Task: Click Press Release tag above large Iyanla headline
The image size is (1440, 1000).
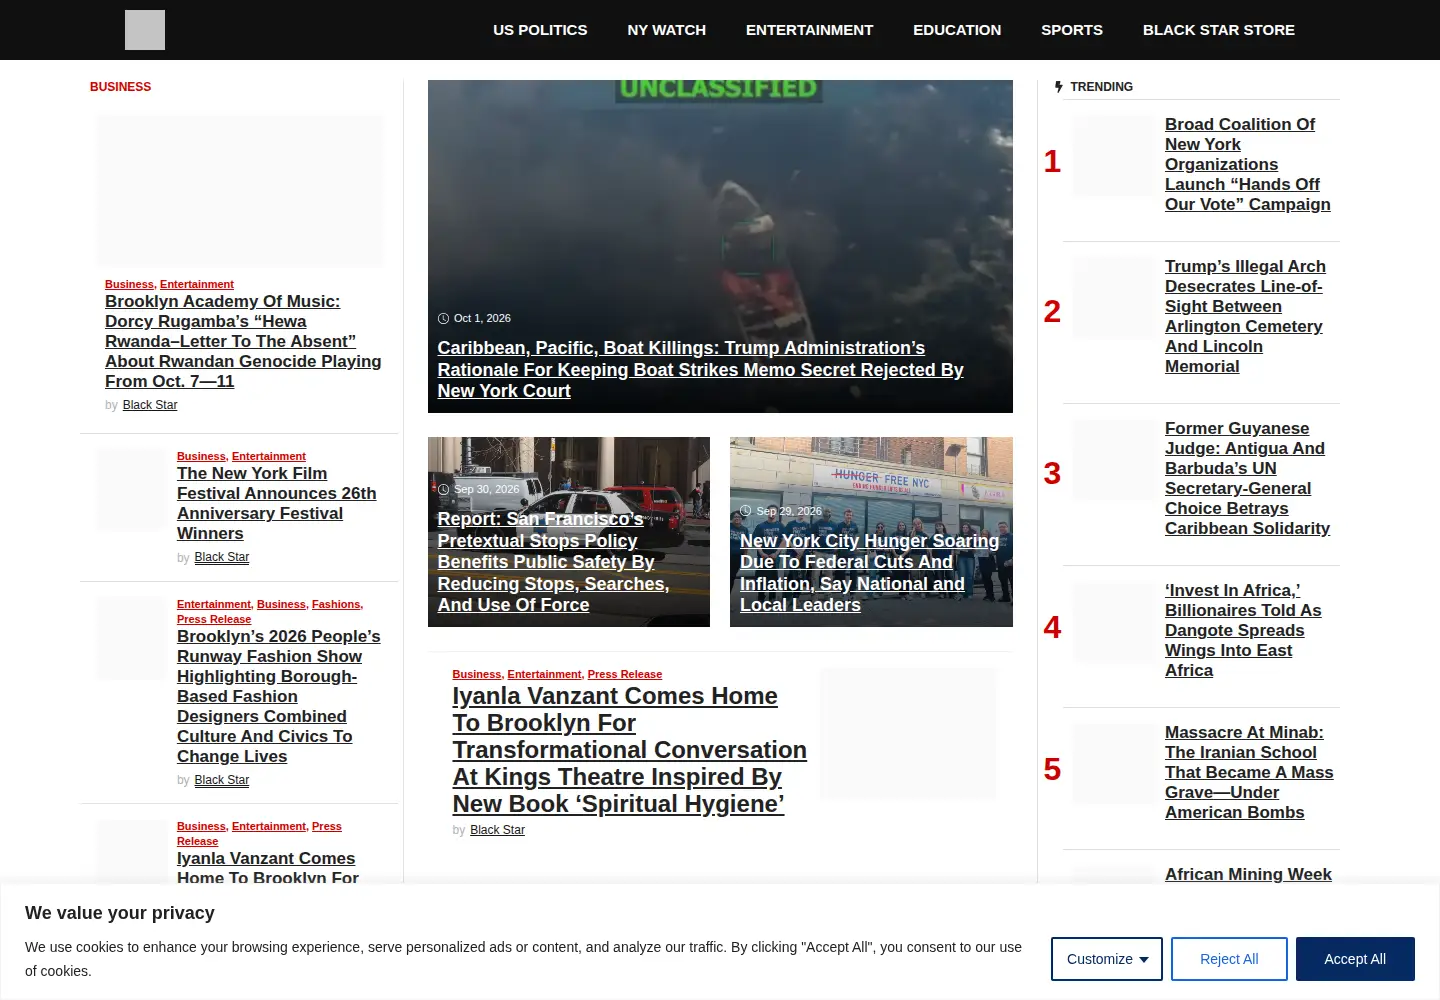Action: tap(625, 674)
